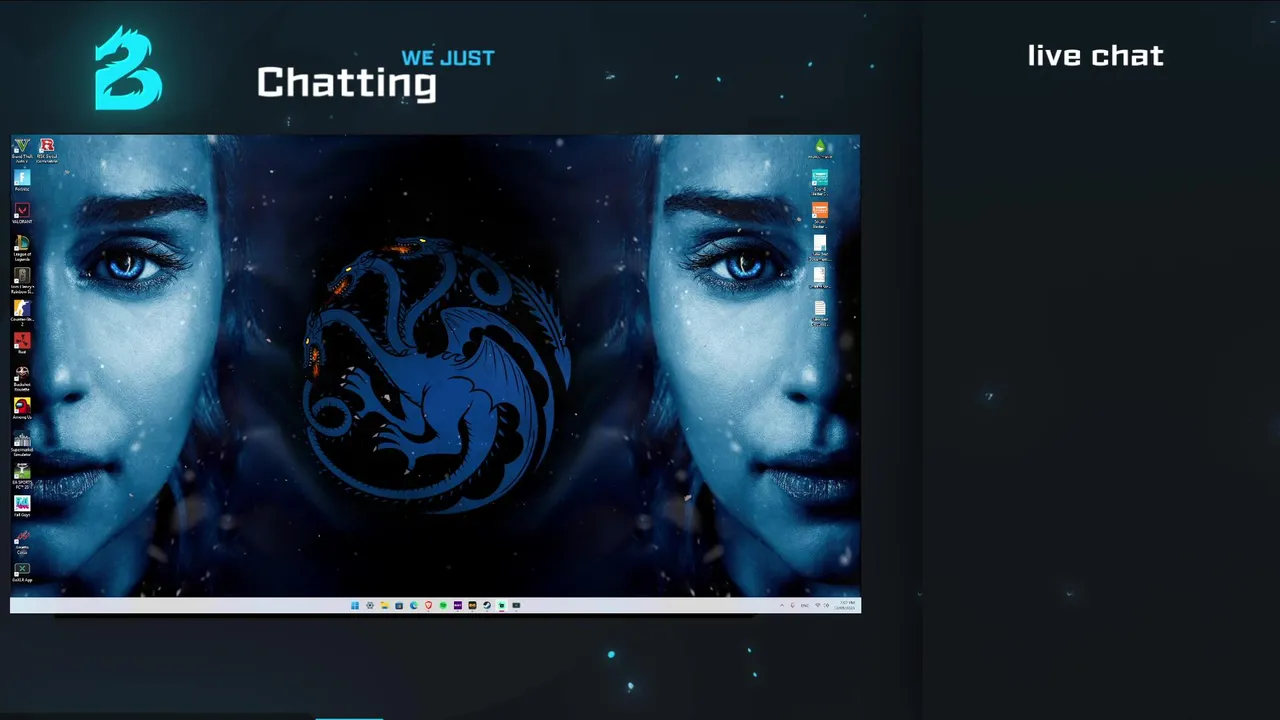The width and height of the screenshot is (1280, 720).
Task: Open the EA SPORTS FC shortcut
Action: 21,475
